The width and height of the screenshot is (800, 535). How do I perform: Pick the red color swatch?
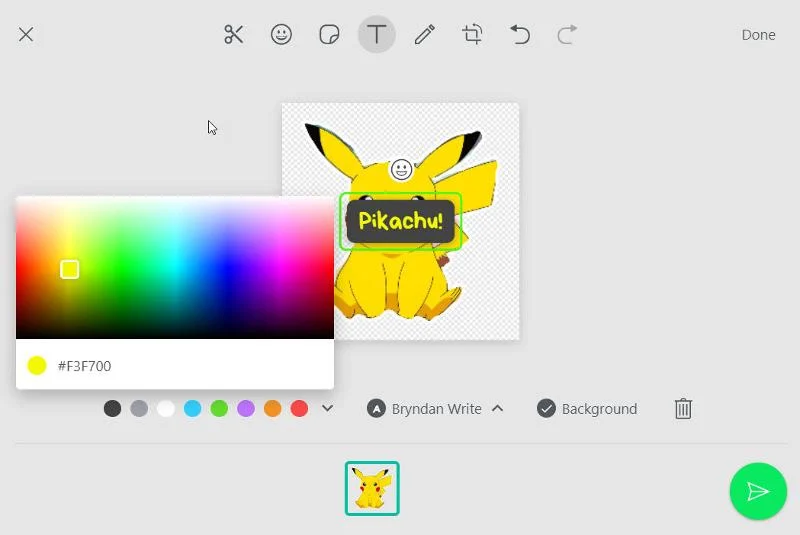pyautogui.click(x=299, y=409)
